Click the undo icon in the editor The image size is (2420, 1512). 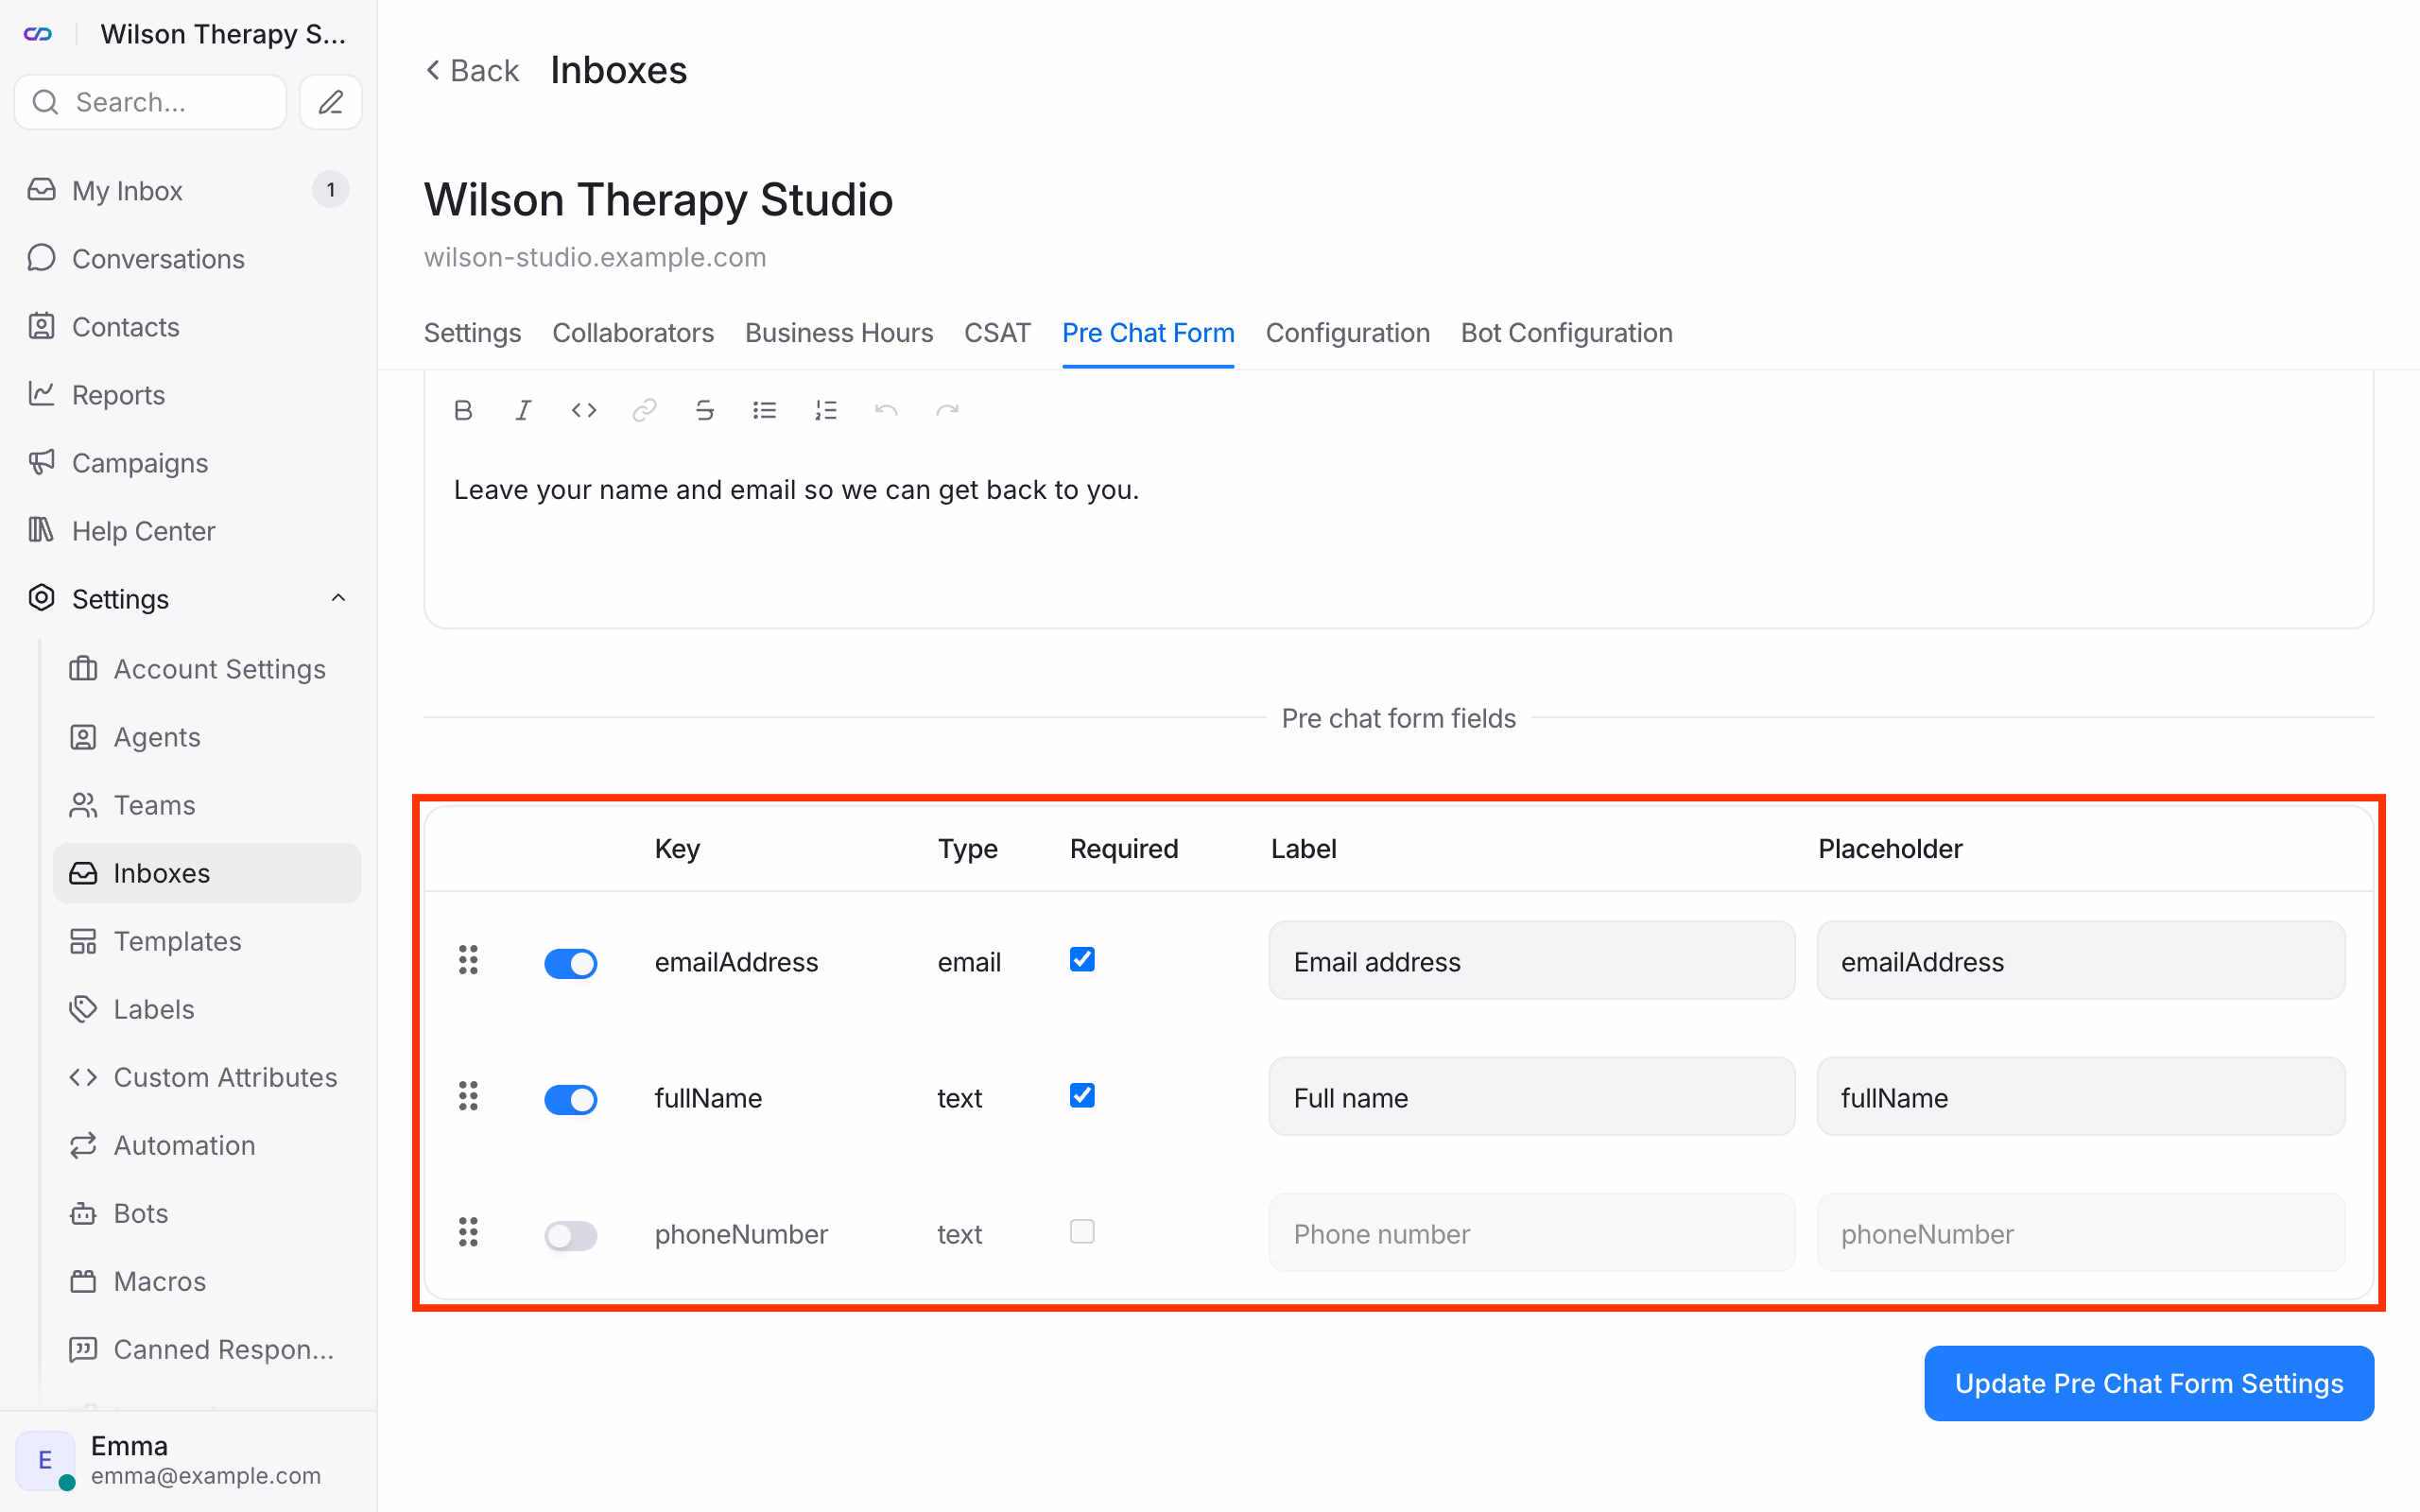pos(886,410)
